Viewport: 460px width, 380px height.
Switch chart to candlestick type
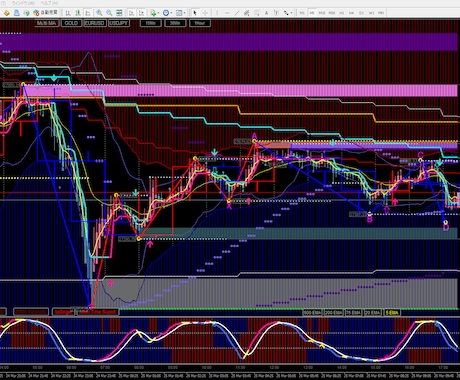click(x=78, y=13)
